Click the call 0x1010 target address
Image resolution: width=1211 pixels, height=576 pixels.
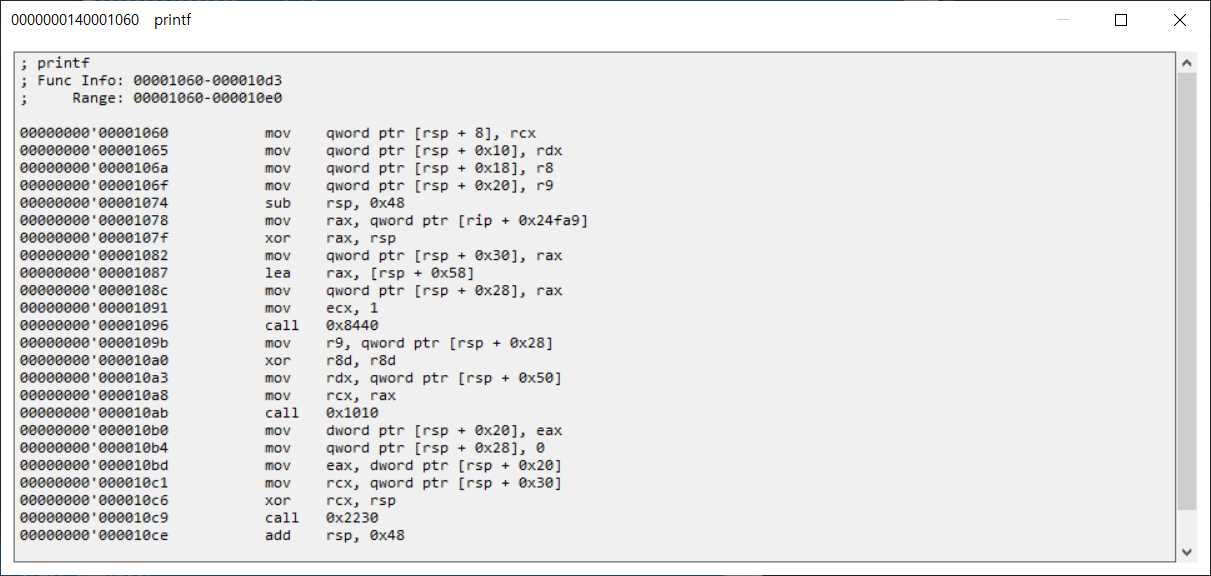click(x=352, y=413)
